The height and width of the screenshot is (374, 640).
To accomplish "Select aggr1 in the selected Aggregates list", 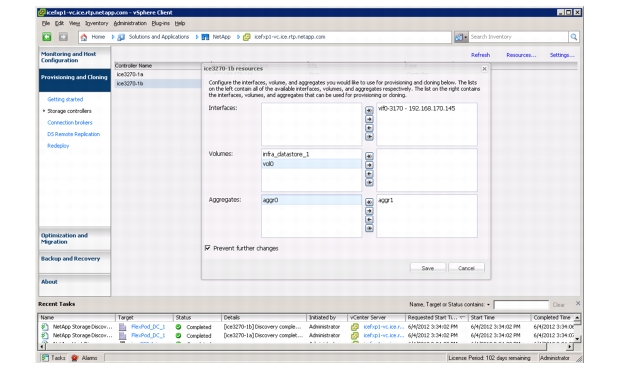I will tap(427, 200).
